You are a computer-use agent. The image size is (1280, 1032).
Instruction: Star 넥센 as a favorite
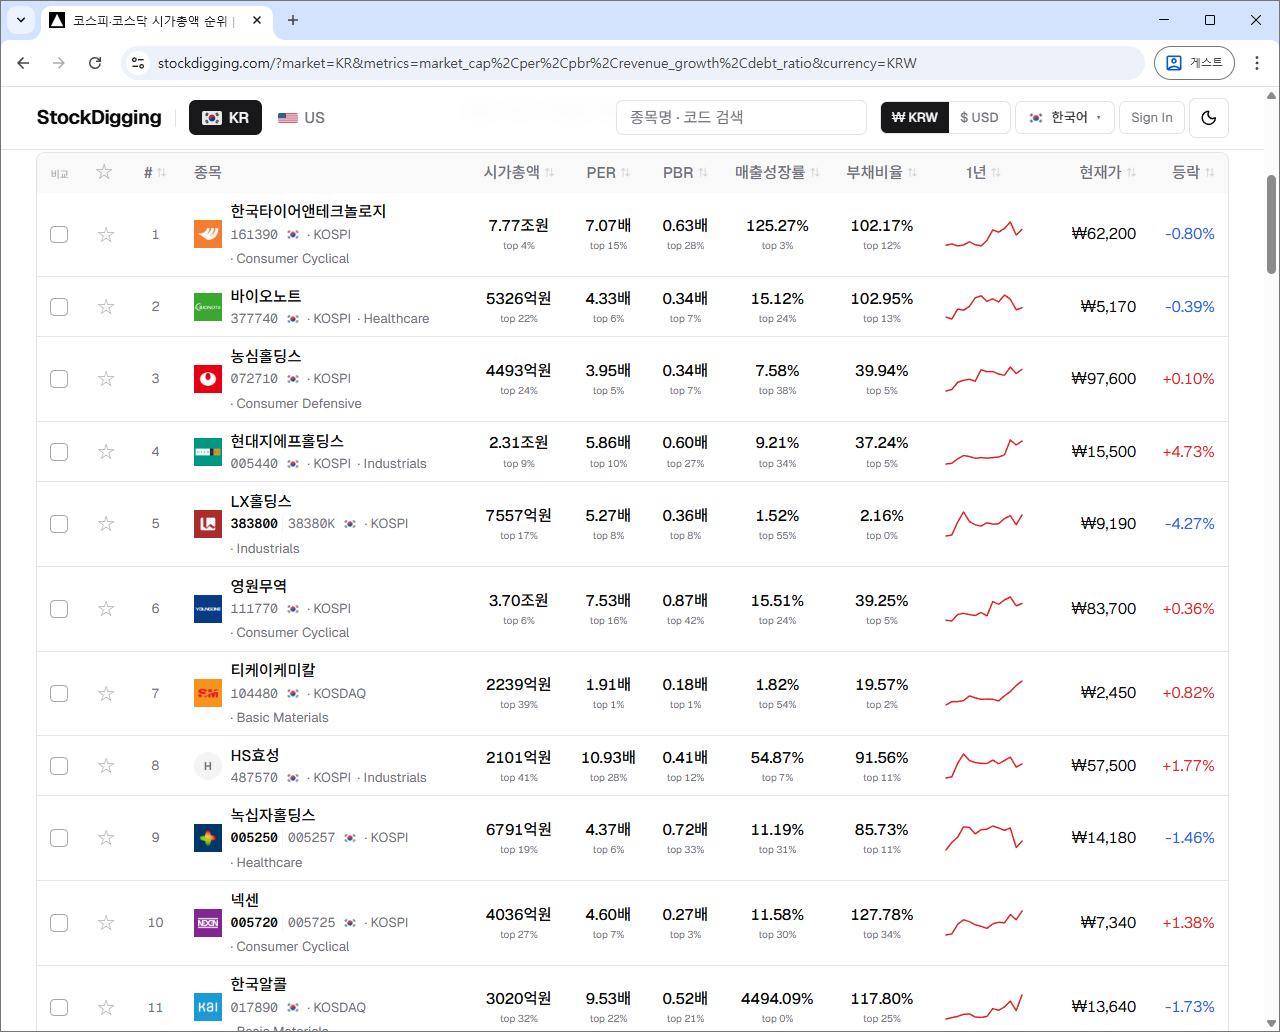coord(106,923)
